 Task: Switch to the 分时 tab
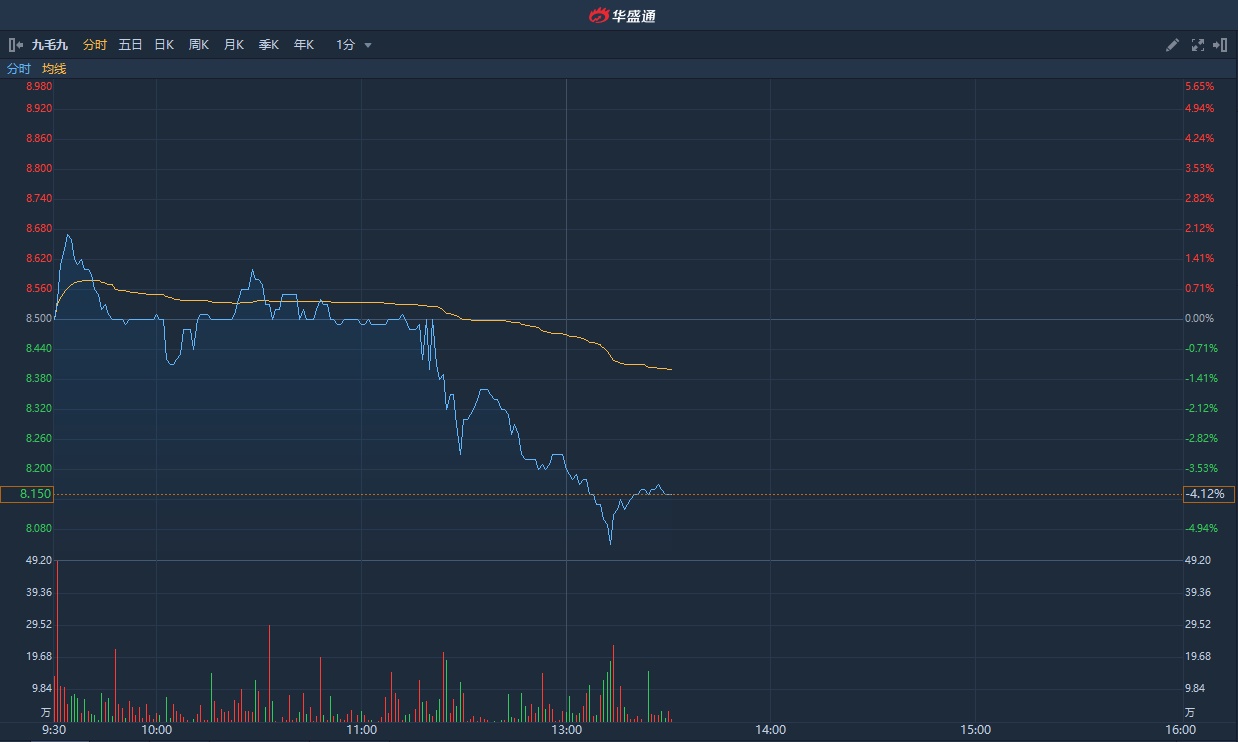[x=95, y=45]
